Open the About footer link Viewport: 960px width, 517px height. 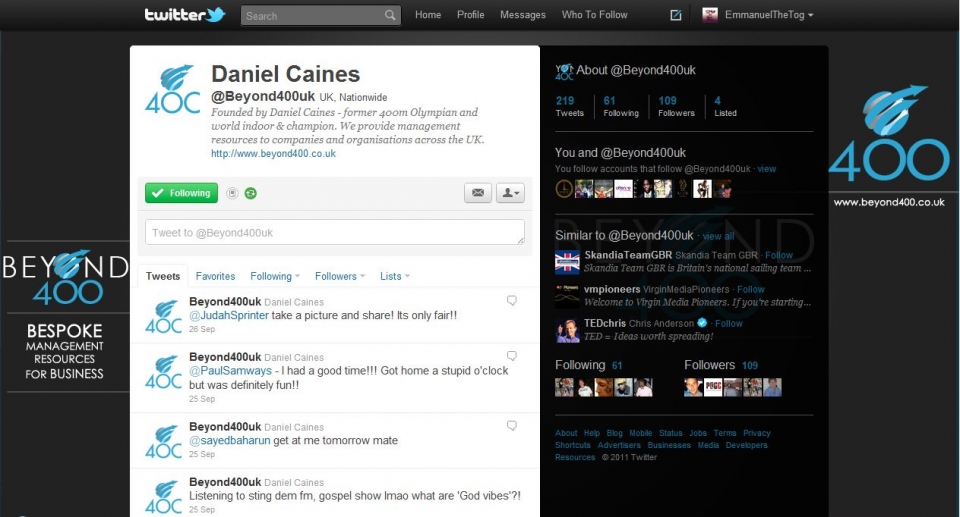pos(566,433)
